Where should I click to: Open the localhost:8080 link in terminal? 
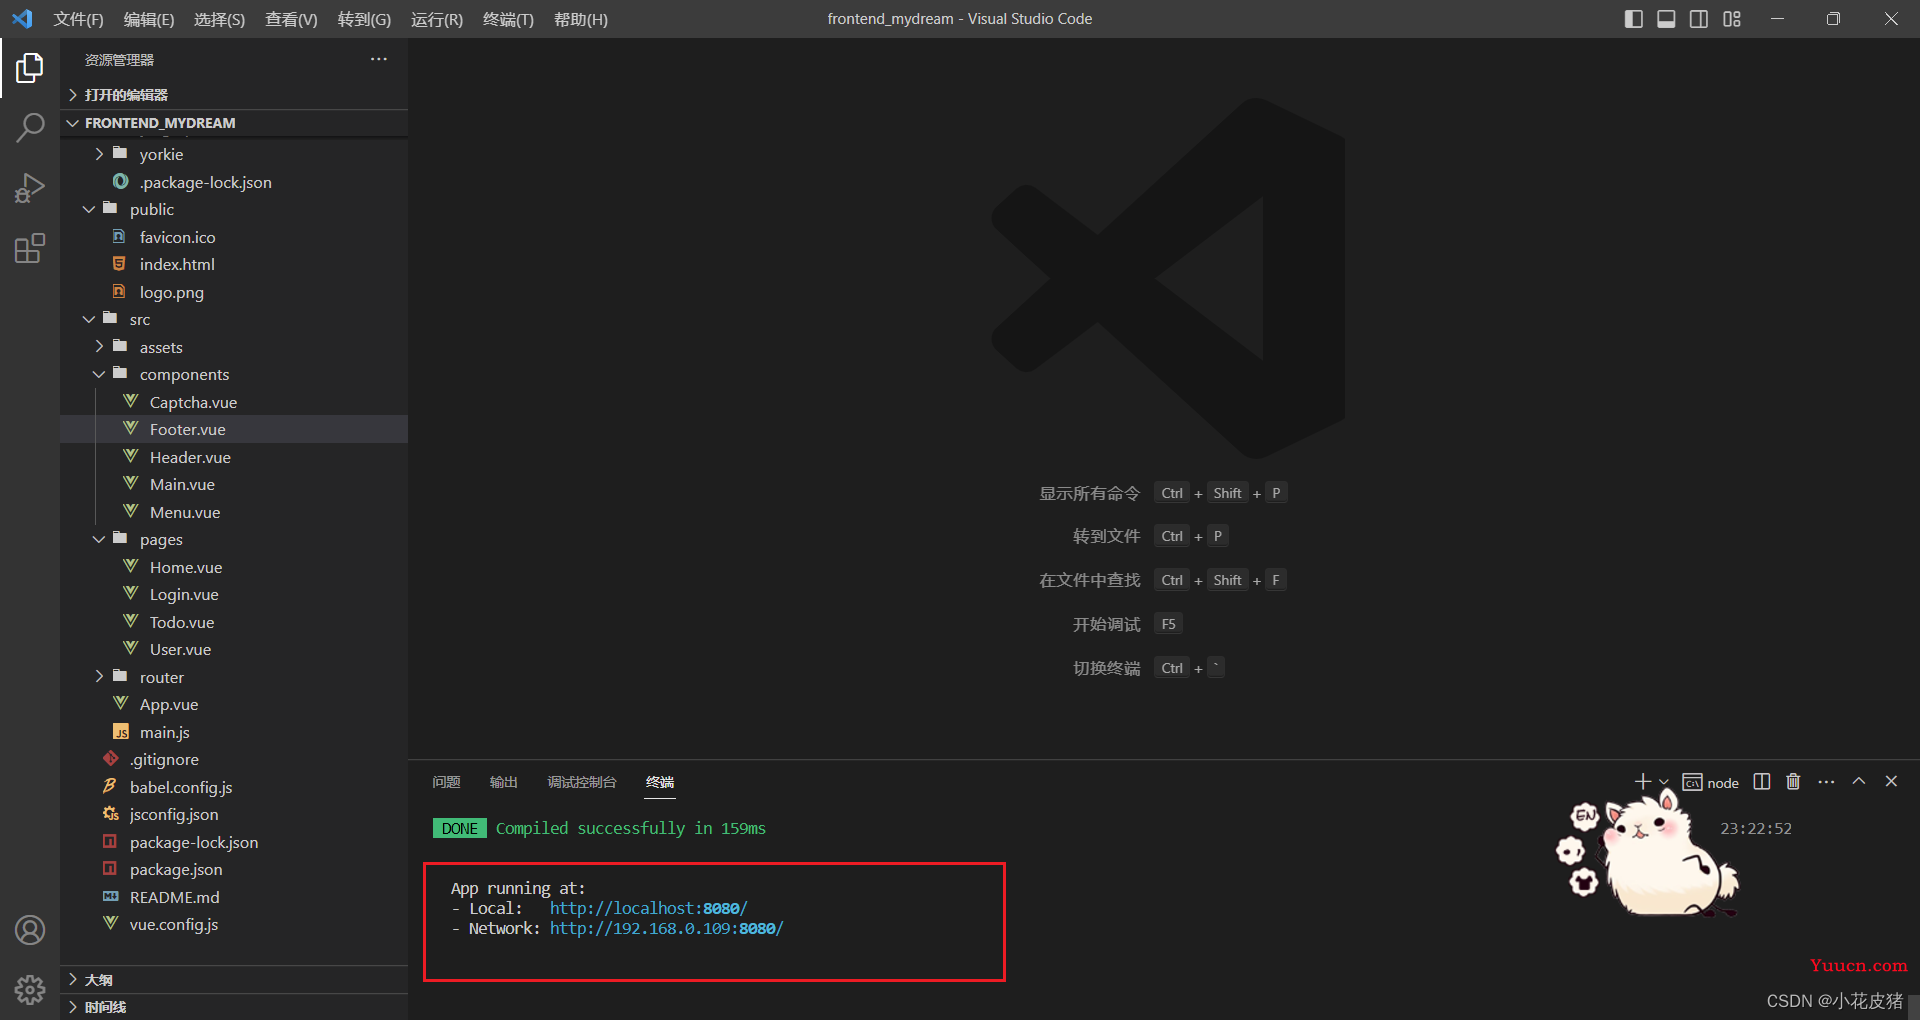pos(648,908)
